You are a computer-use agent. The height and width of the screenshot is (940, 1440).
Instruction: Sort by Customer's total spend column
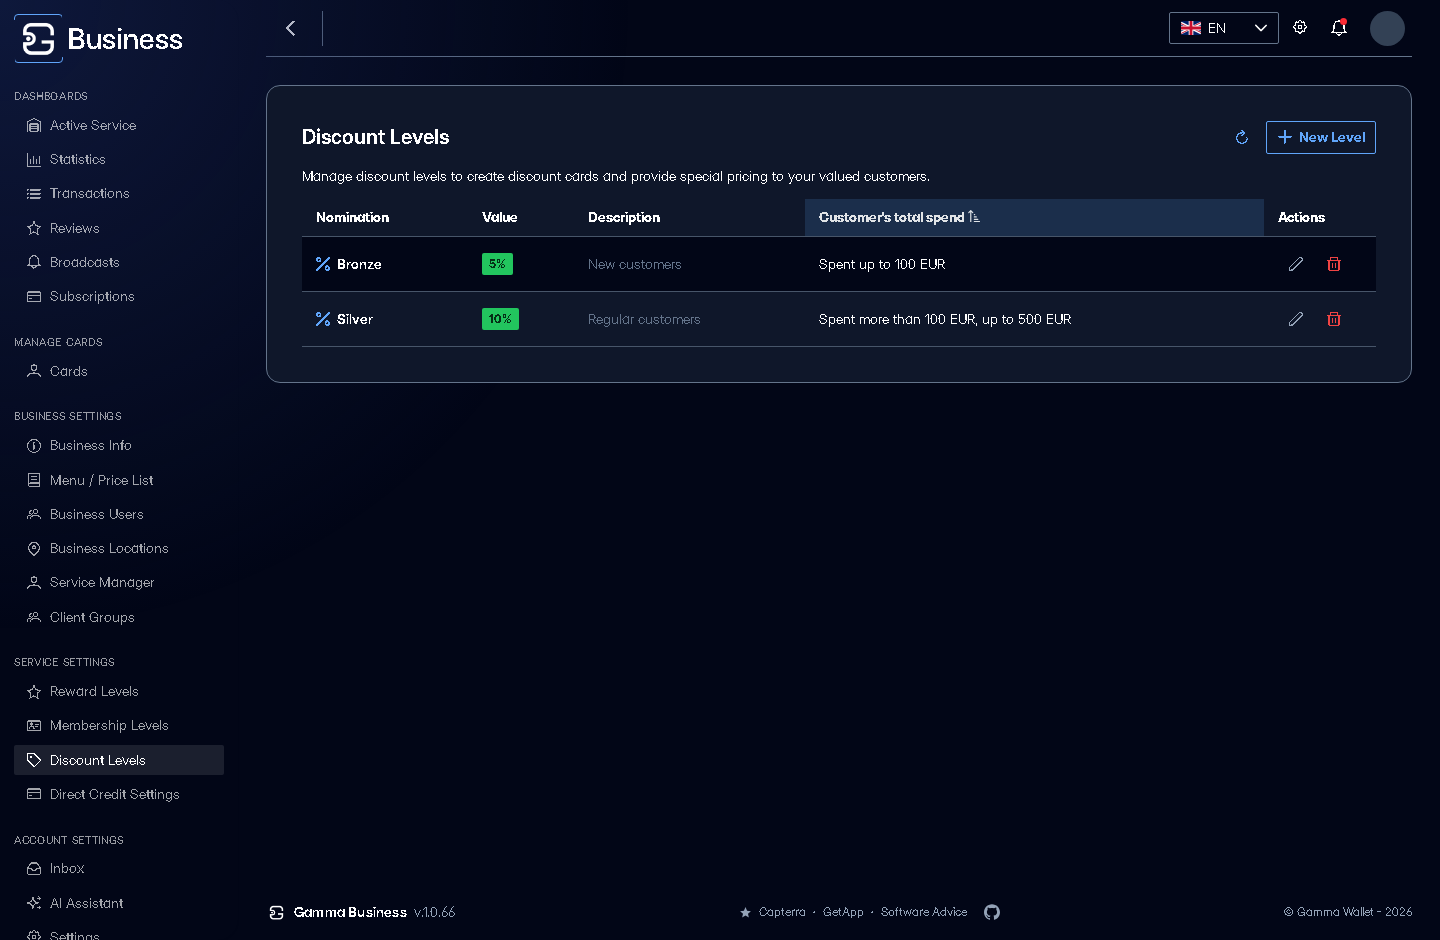tap(1034, 217)
